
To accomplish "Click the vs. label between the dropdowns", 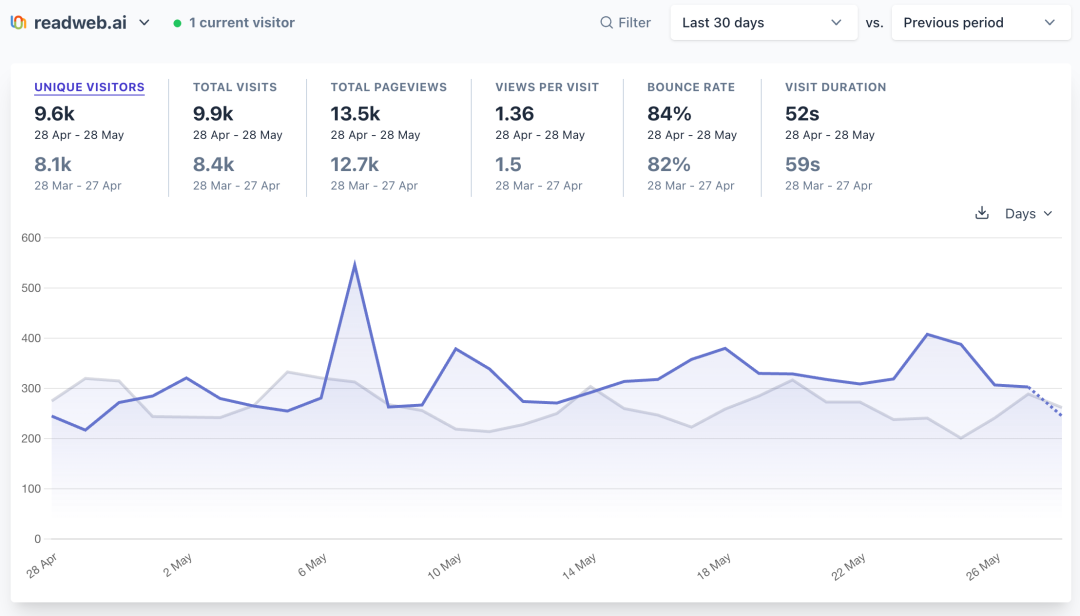I will [x=874, y=23].
